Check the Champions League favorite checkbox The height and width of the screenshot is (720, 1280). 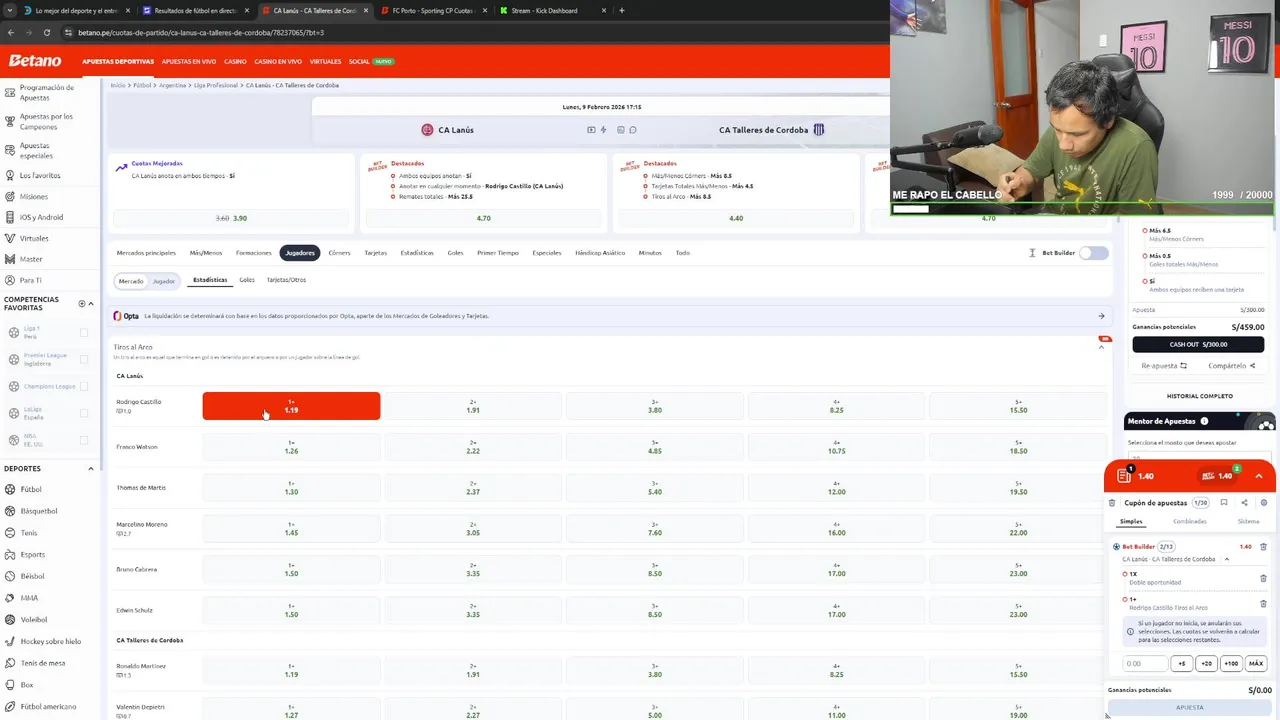pos(83,386)
